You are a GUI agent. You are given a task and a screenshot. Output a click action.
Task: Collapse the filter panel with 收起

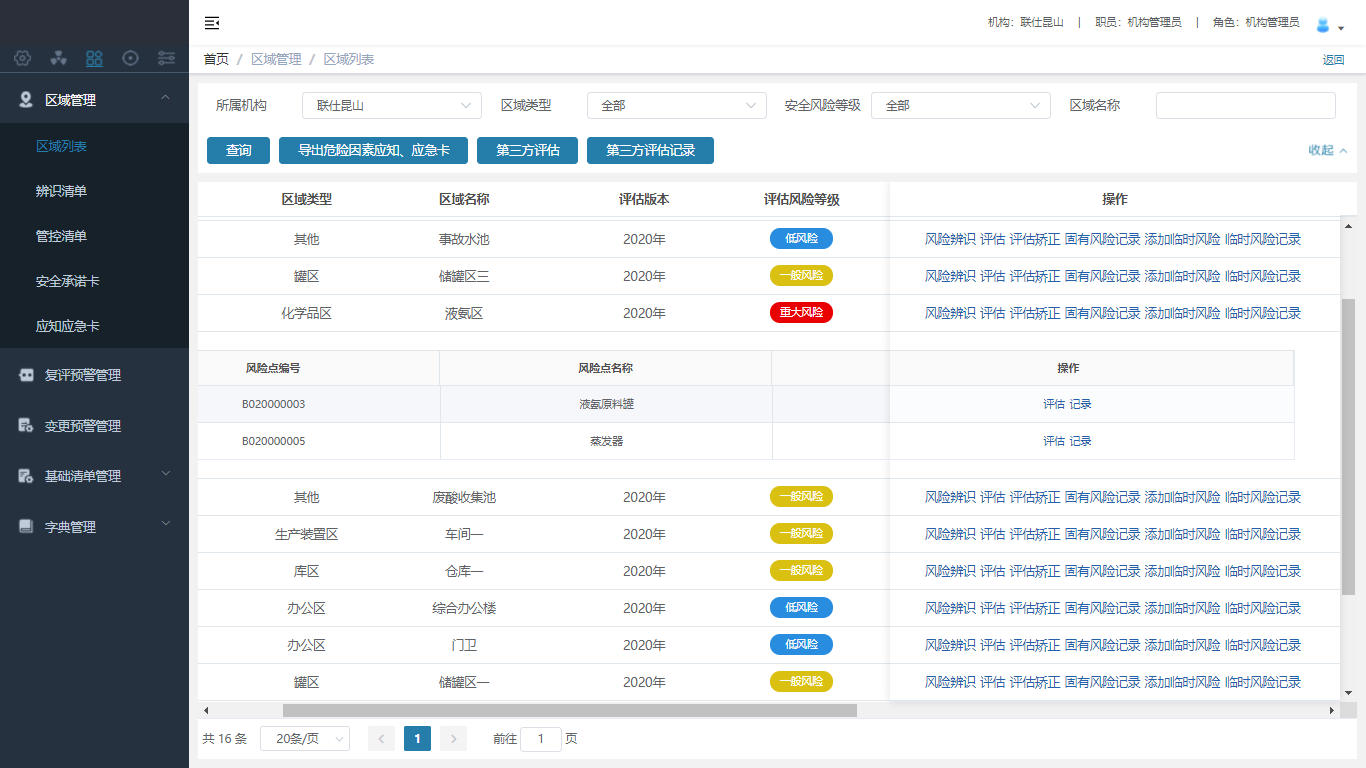(x=1327, y=150)
